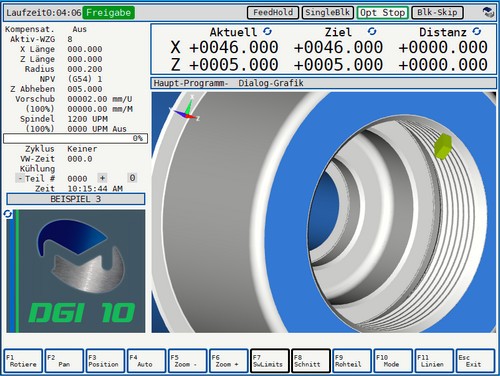The width and height of the screenshot is (500, 376).
Task: Reset part counter with 0 button
Action: [x=132, y=178]
